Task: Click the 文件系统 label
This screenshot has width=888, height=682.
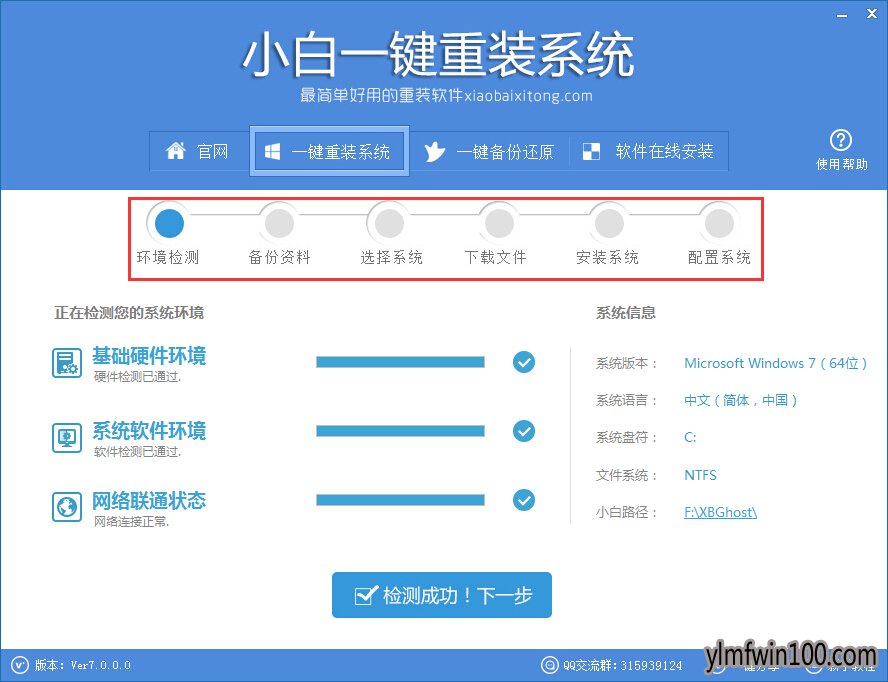Action: click(x=626, y=475)
